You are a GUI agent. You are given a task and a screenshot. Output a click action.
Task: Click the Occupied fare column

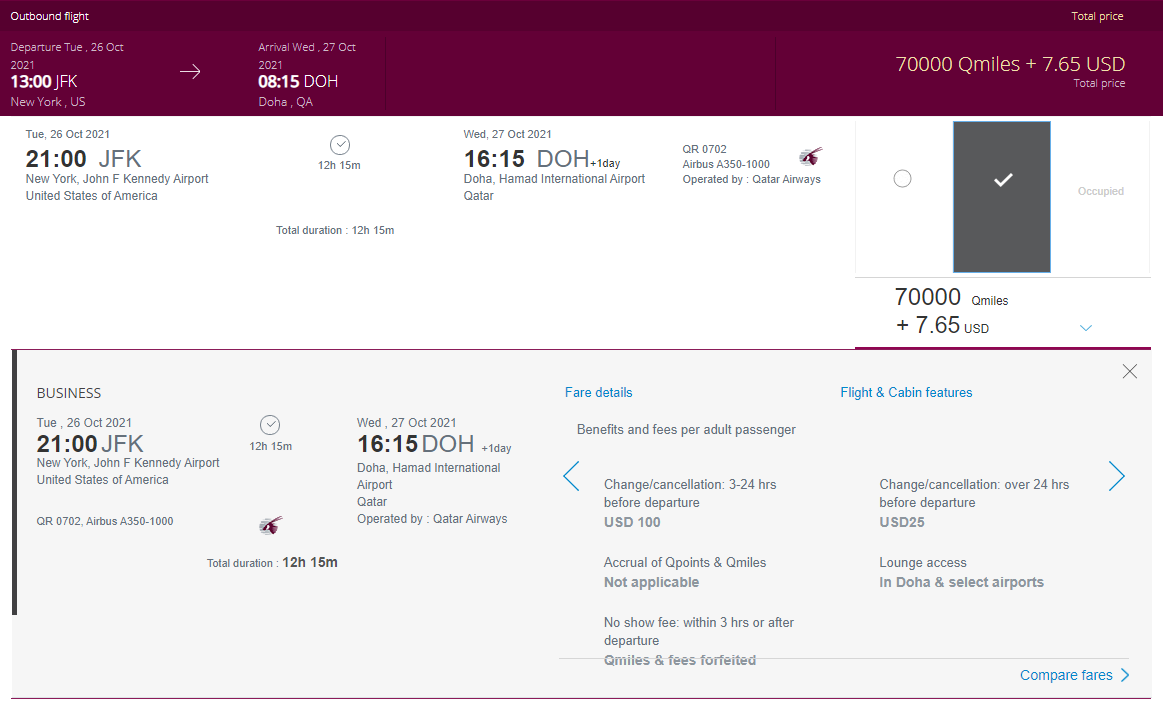[x=1100, y=191]
